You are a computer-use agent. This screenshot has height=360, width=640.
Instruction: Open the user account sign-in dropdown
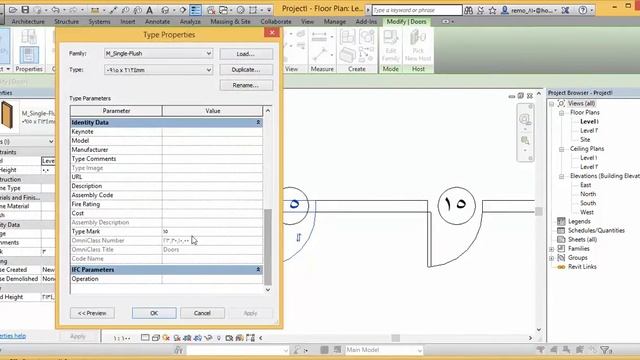coord(557,11)
